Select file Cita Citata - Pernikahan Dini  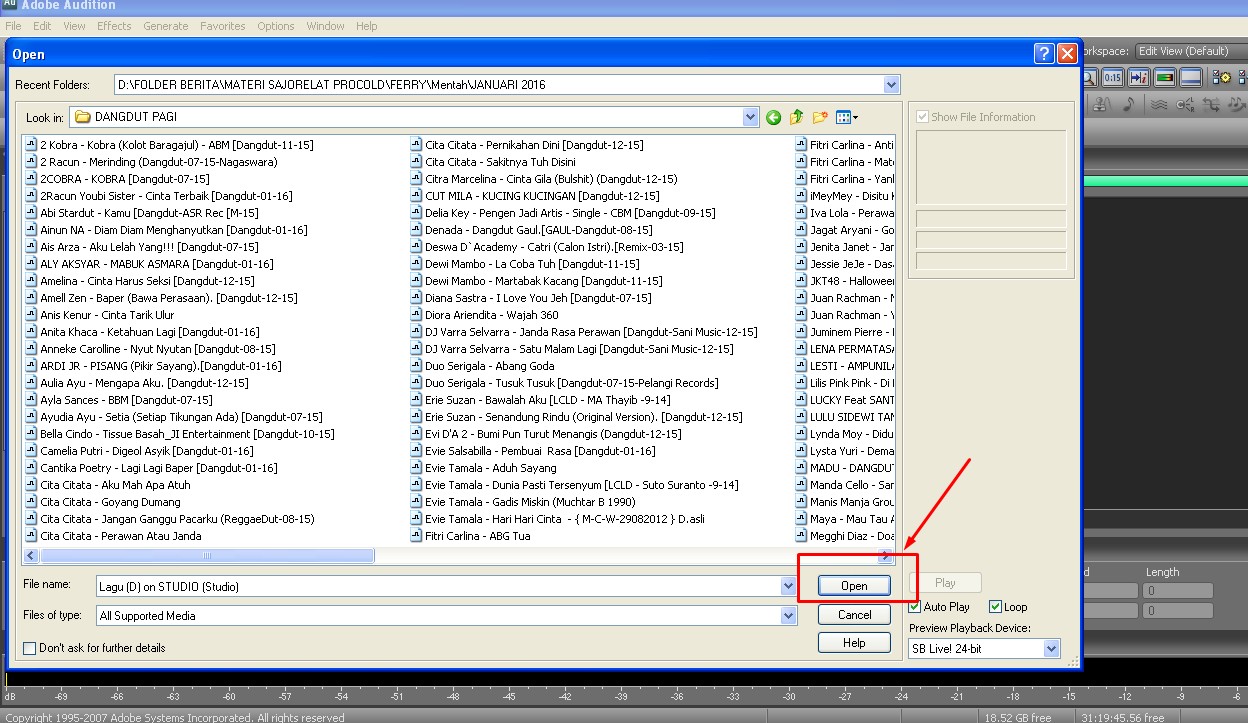tap(526, 145)
